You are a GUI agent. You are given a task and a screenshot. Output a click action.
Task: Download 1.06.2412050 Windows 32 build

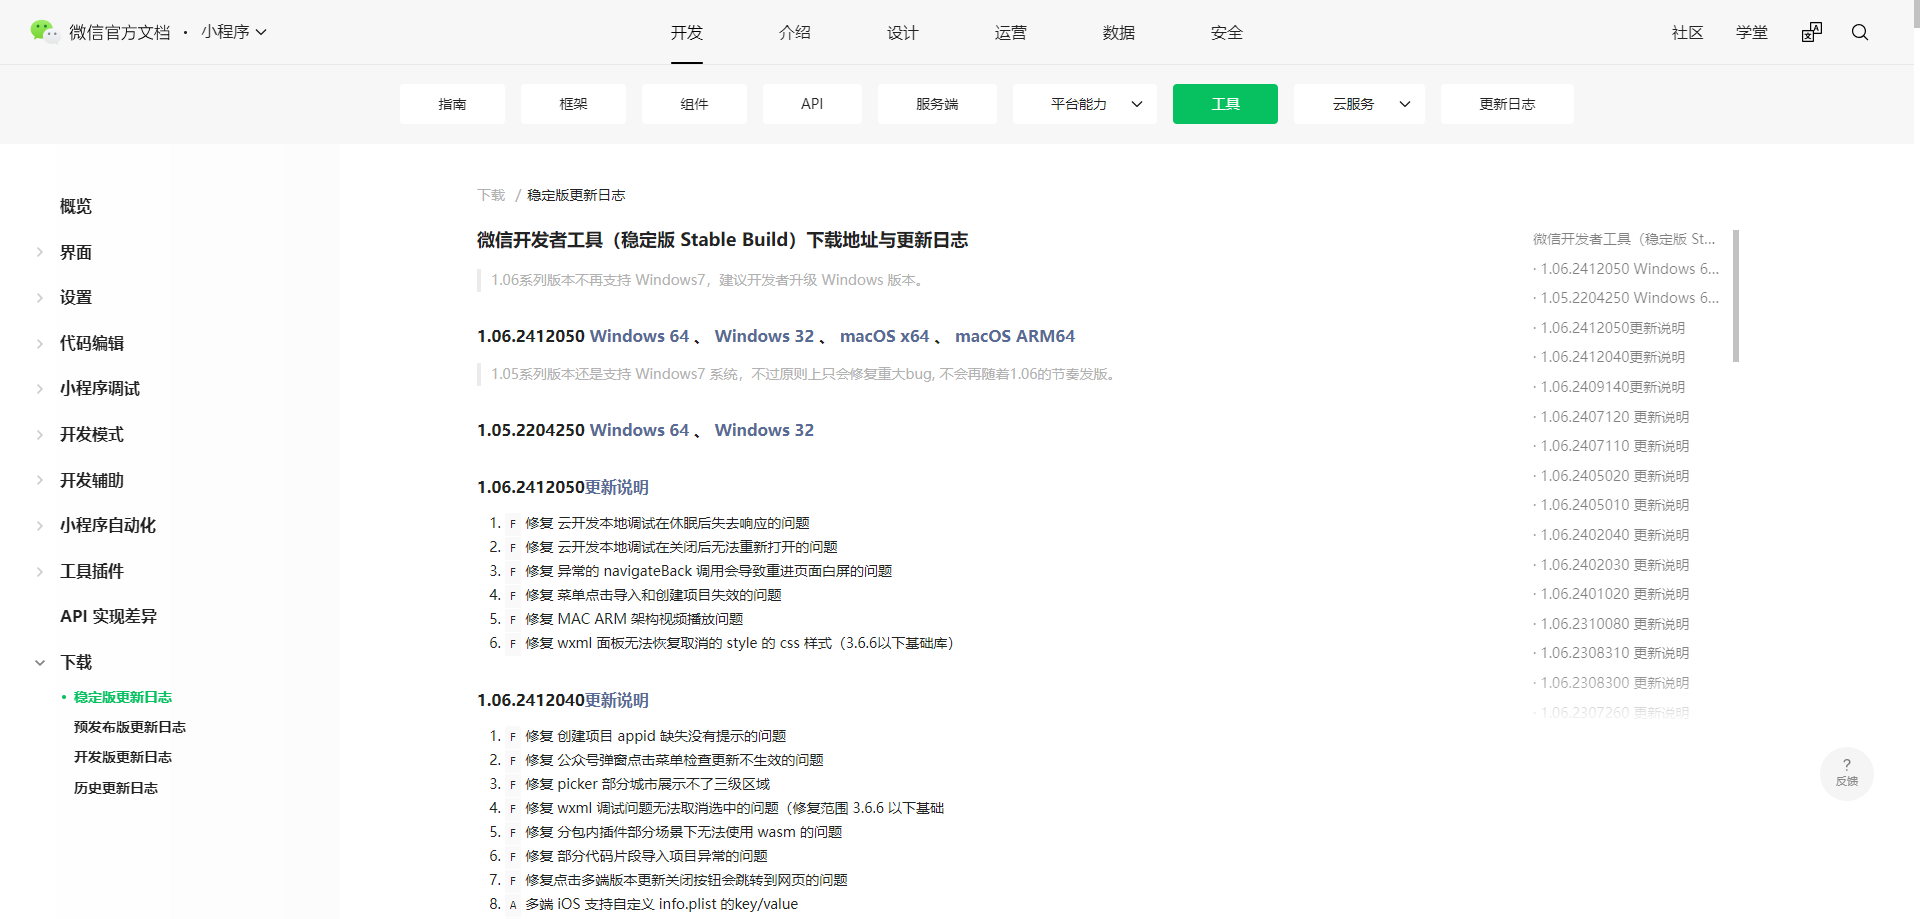coord(764,336)
